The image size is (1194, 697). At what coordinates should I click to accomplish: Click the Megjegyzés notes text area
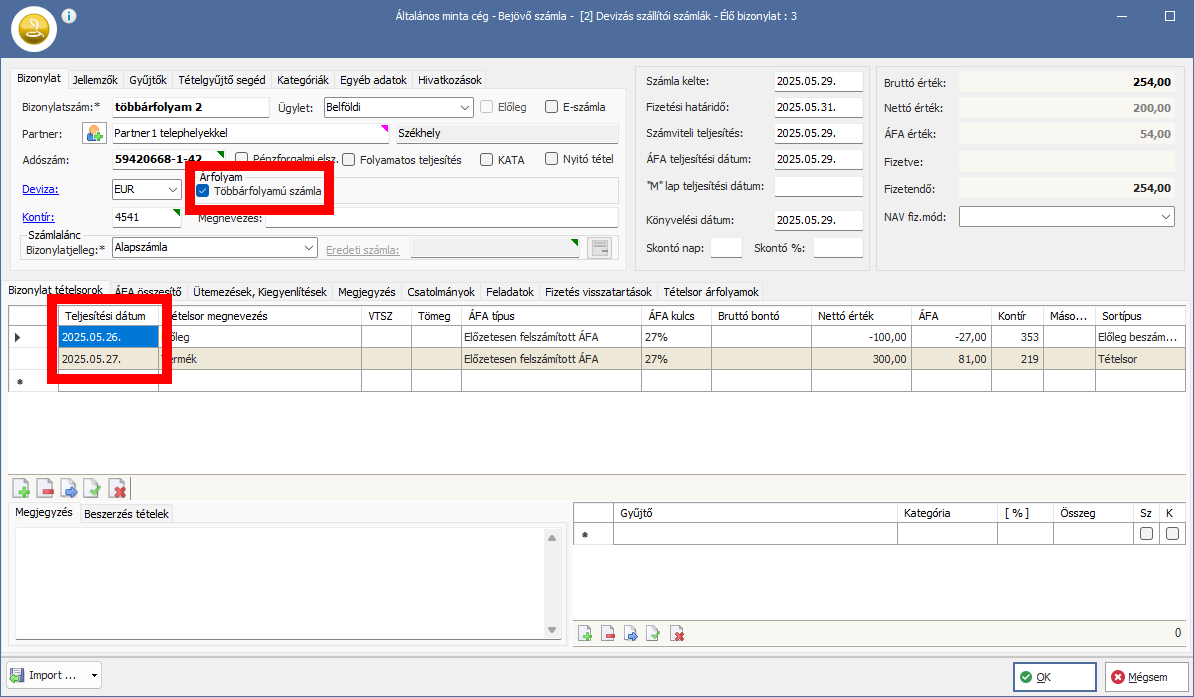tap(279, 583)
